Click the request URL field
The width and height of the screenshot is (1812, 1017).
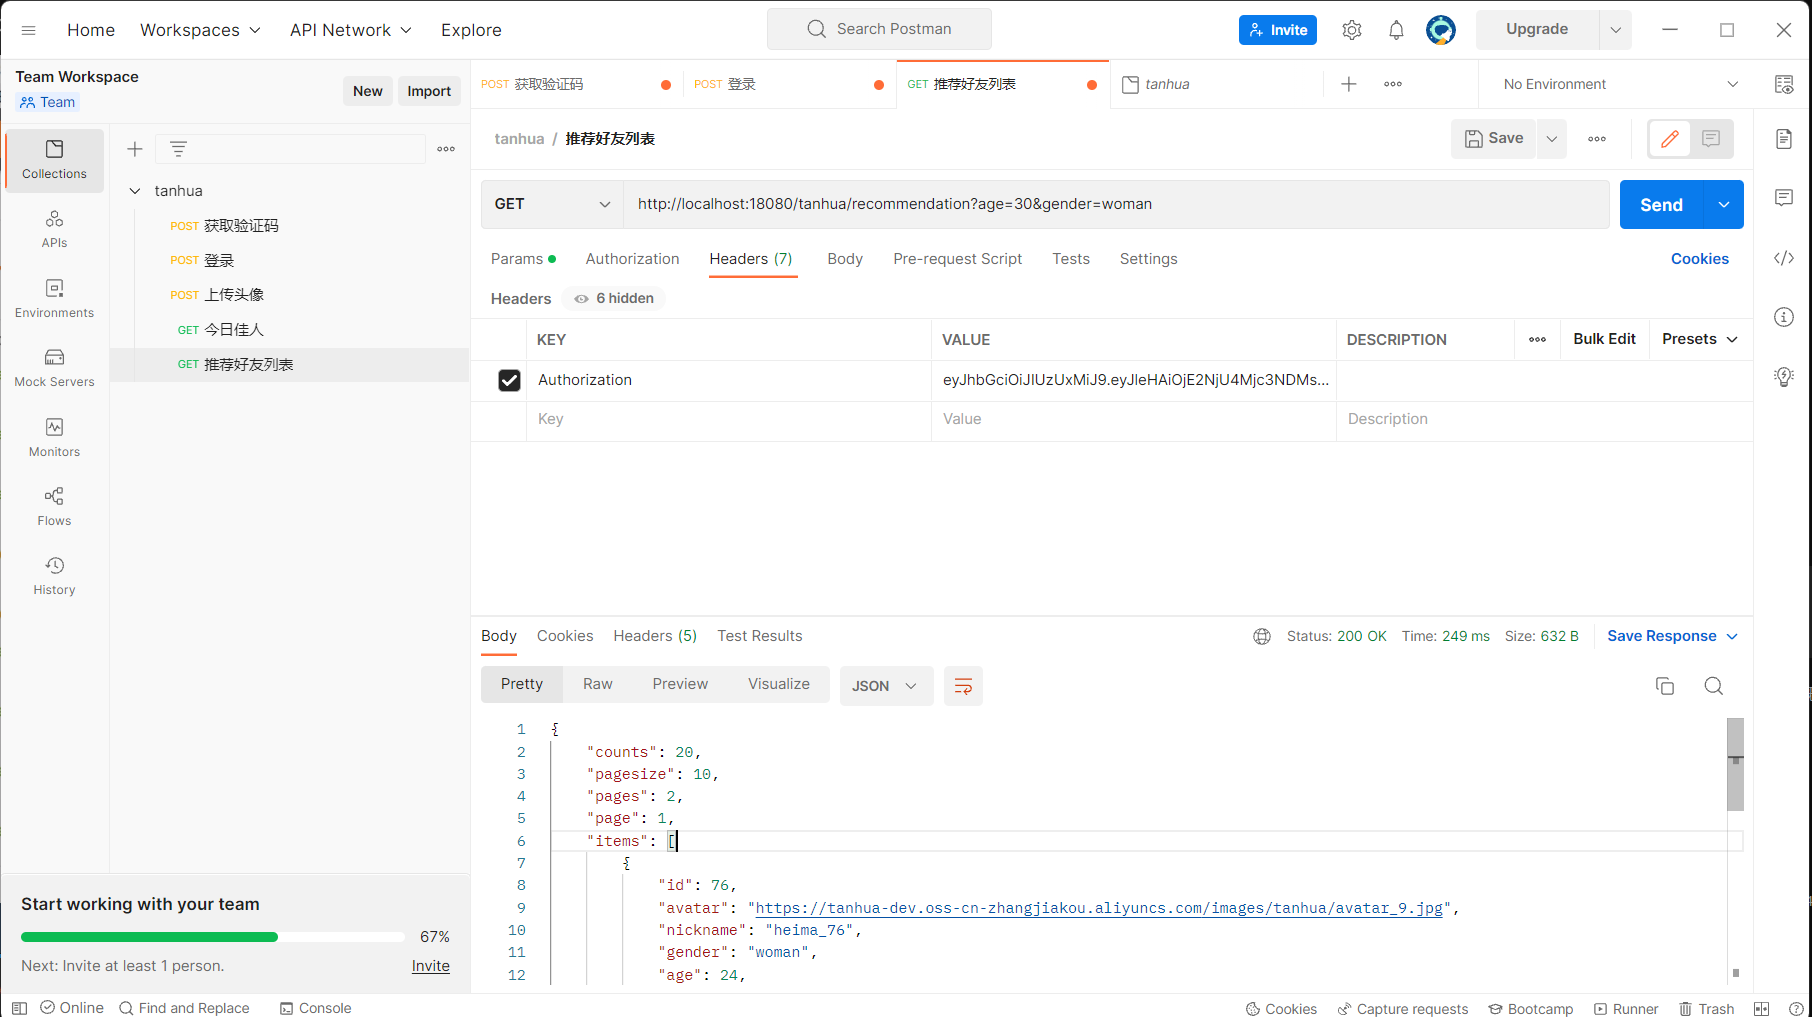[1116, 204]
